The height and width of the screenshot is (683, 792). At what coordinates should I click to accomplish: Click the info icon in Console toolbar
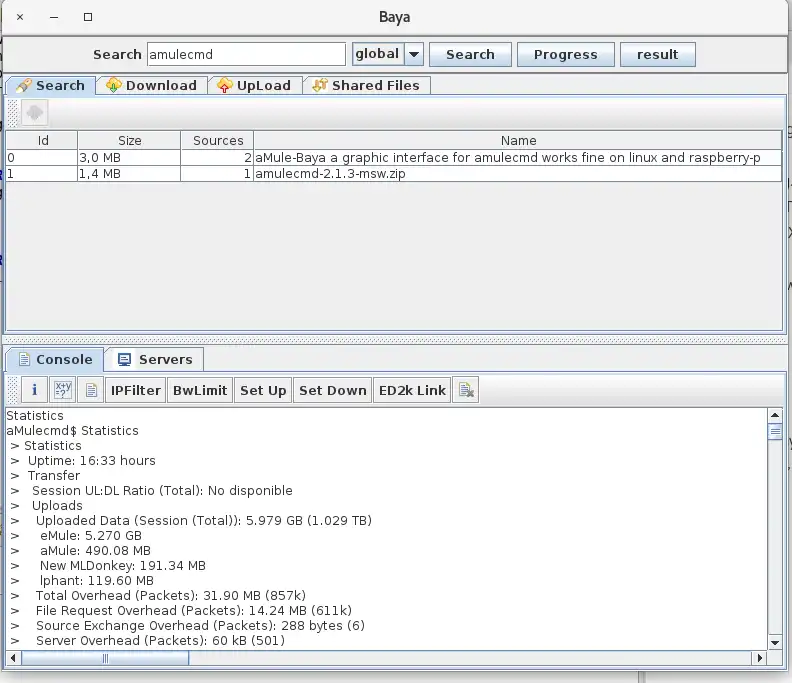click(x=34, y=390)
